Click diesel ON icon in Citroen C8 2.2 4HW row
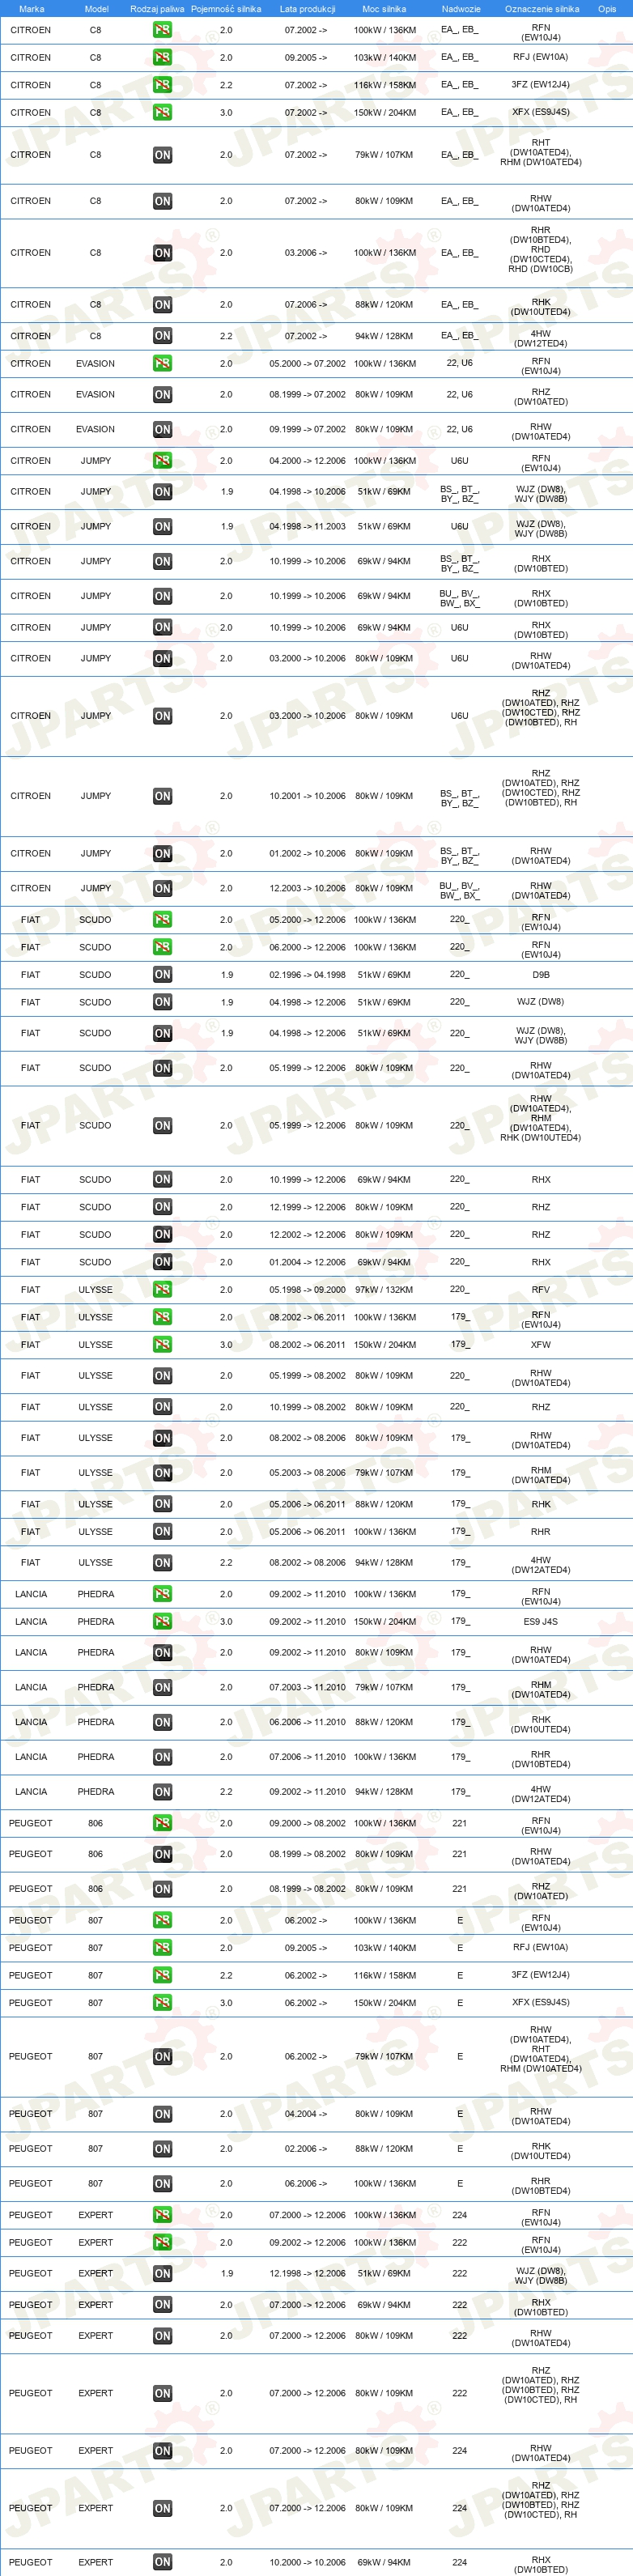 [162, 336]
